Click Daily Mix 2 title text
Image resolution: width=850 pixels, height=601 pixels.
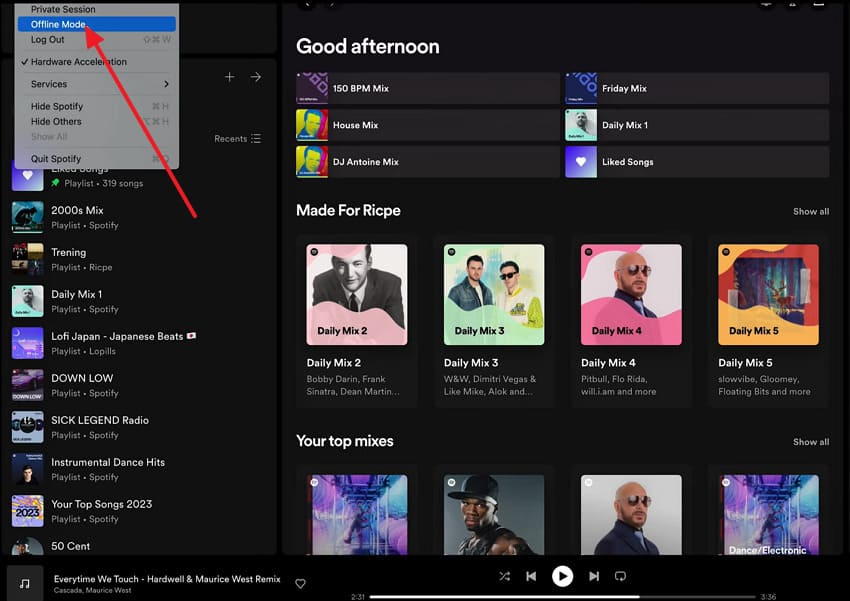click(x=333, y=363)
